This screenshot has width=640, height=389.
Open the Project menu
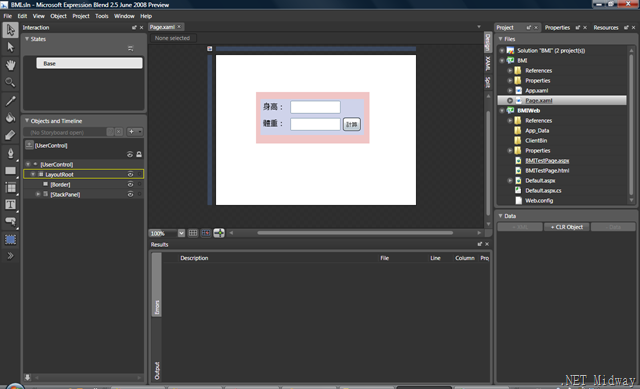81,16
